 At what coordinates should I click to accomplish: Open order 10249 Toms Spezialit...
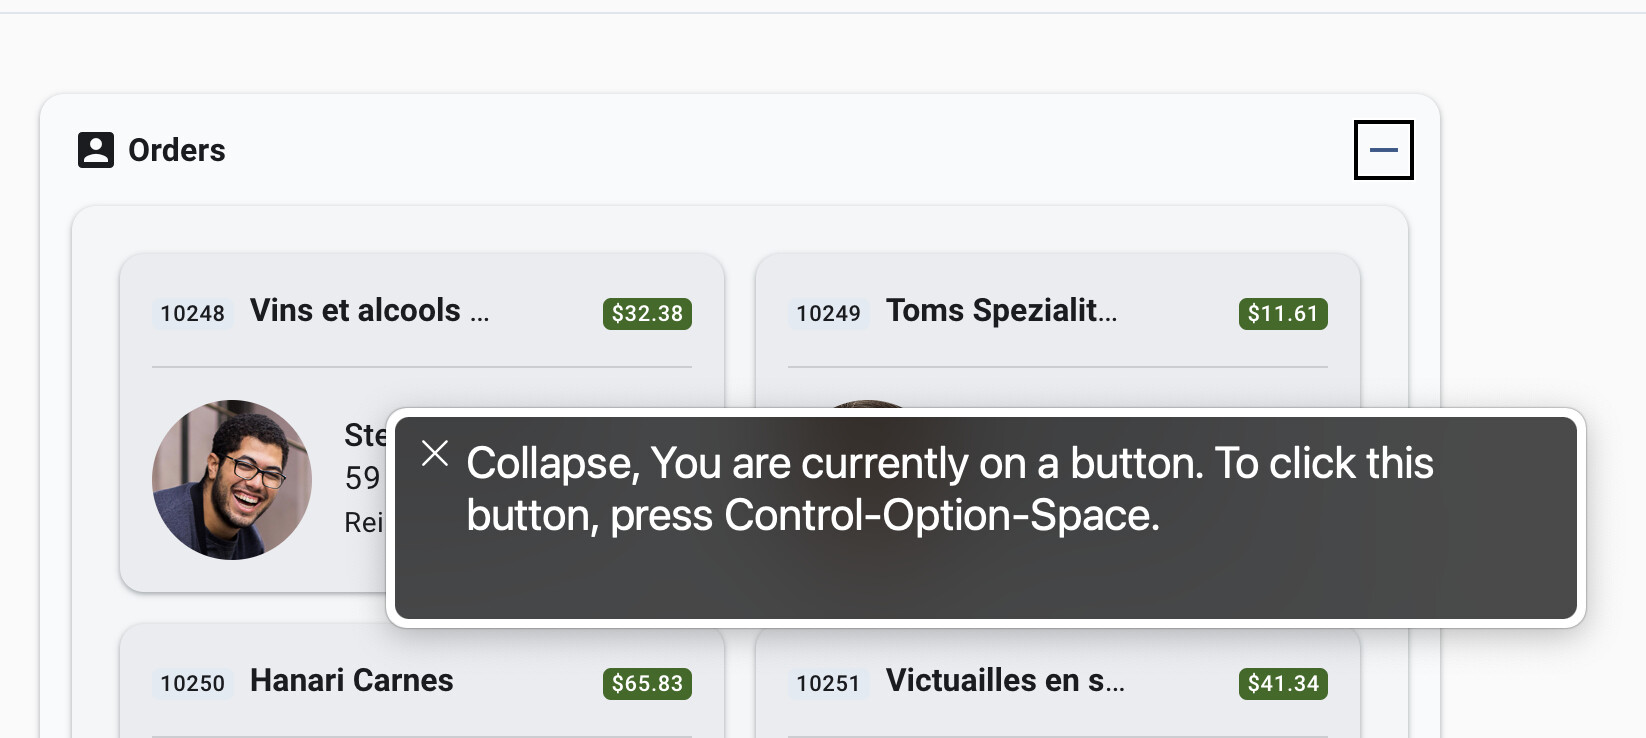[x=1001, y=311]
